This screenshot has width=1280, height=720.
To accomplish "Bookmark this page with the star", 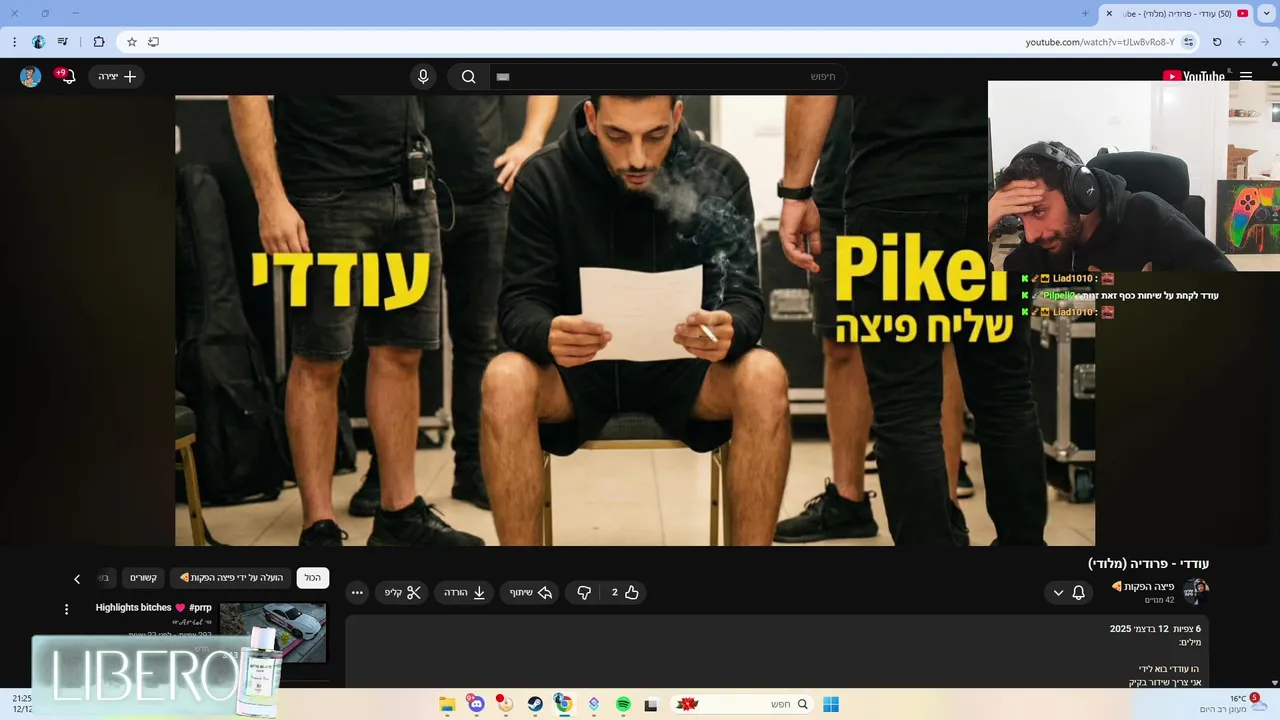I will coord(131,42).
